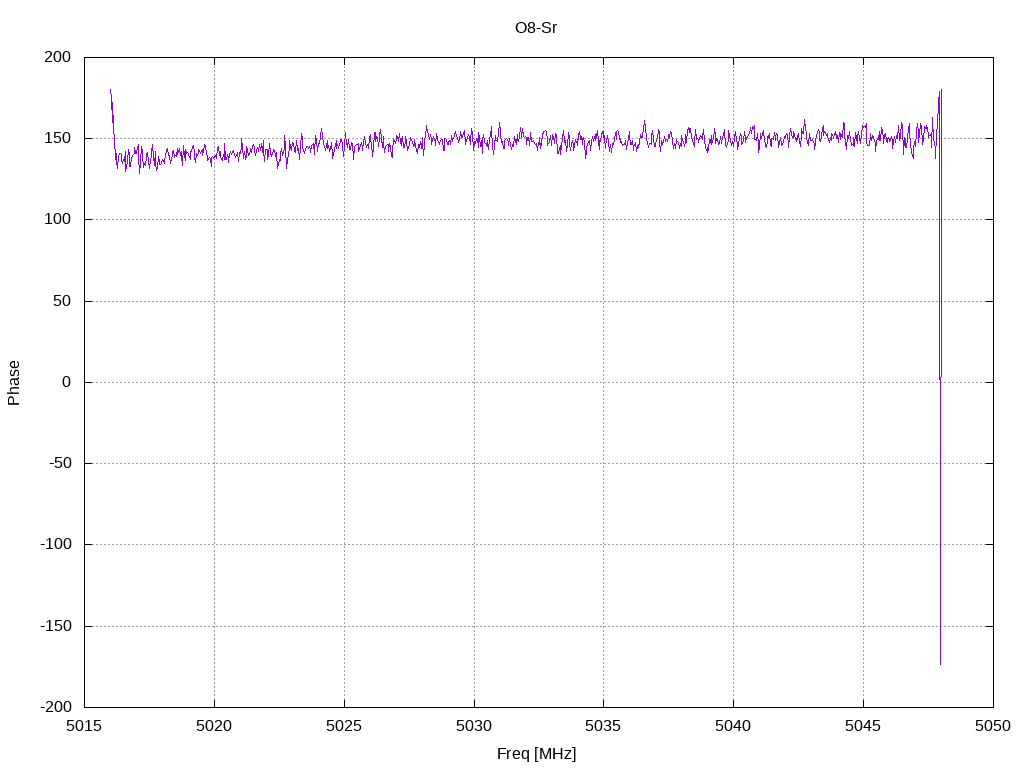
Task: Click the x-axis value 5025
Action: tap(344, 726)
